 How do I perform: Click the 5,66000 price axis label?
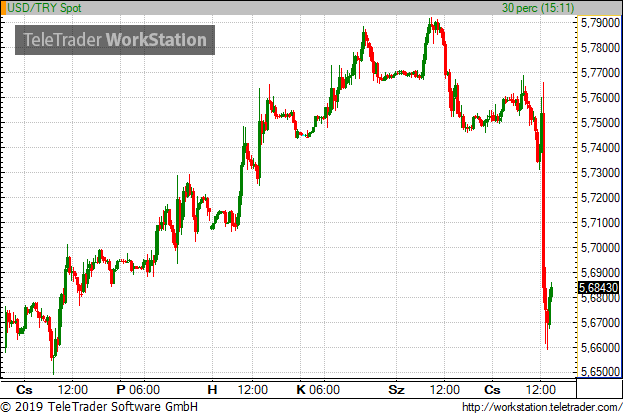pos(600,348)
